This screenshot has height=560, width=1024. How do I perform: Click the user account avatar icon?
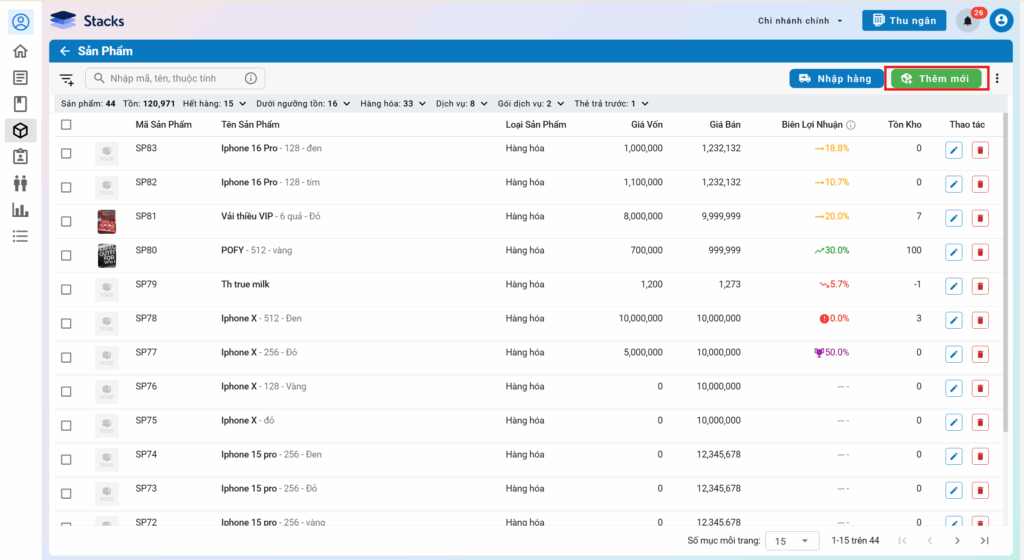(1001, 21)
